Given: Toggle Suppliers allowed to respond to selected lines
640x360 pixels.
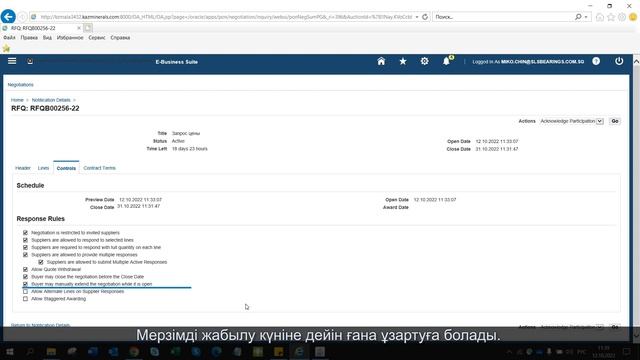Looking at the screenshot, I should point(25,240).
